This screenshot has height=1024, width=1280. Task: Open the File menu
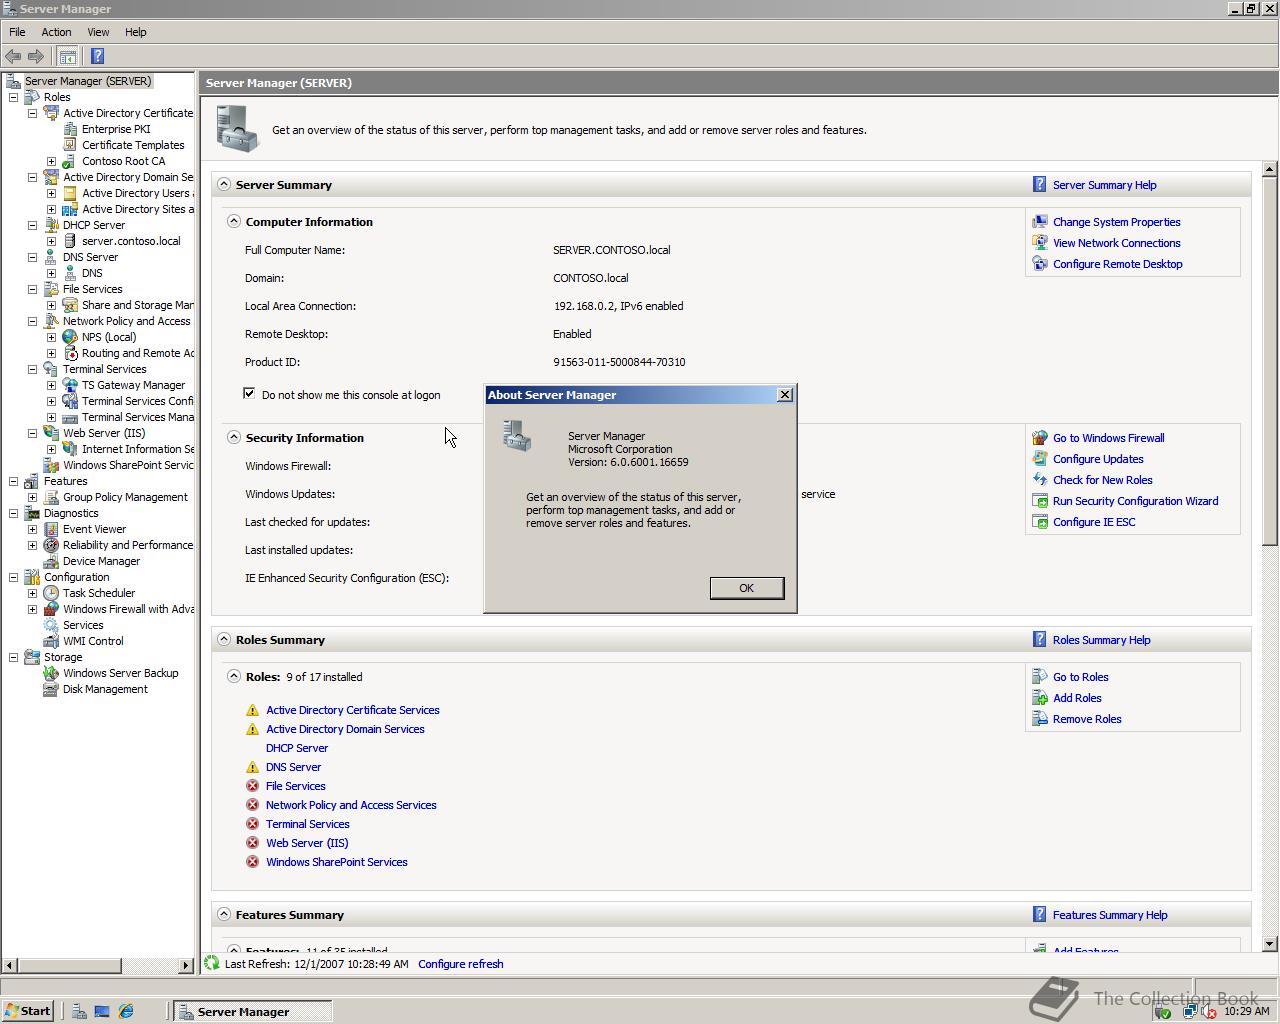click(x=17, y=32)
